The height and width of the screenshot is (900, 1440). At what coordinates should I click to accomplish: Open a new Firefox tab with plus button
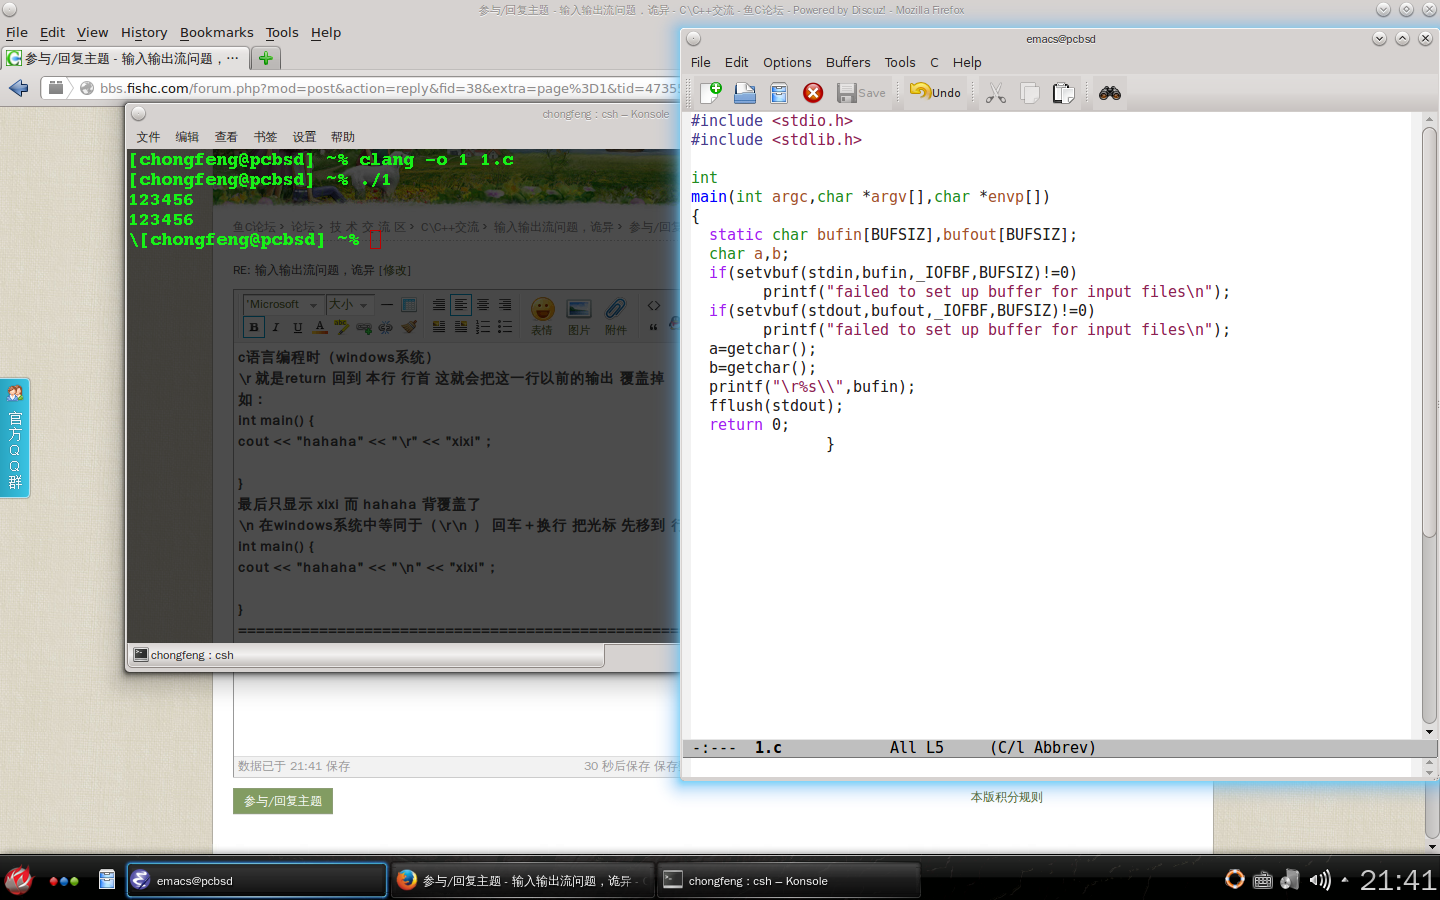pyautogui.click(x=265, y=58)
